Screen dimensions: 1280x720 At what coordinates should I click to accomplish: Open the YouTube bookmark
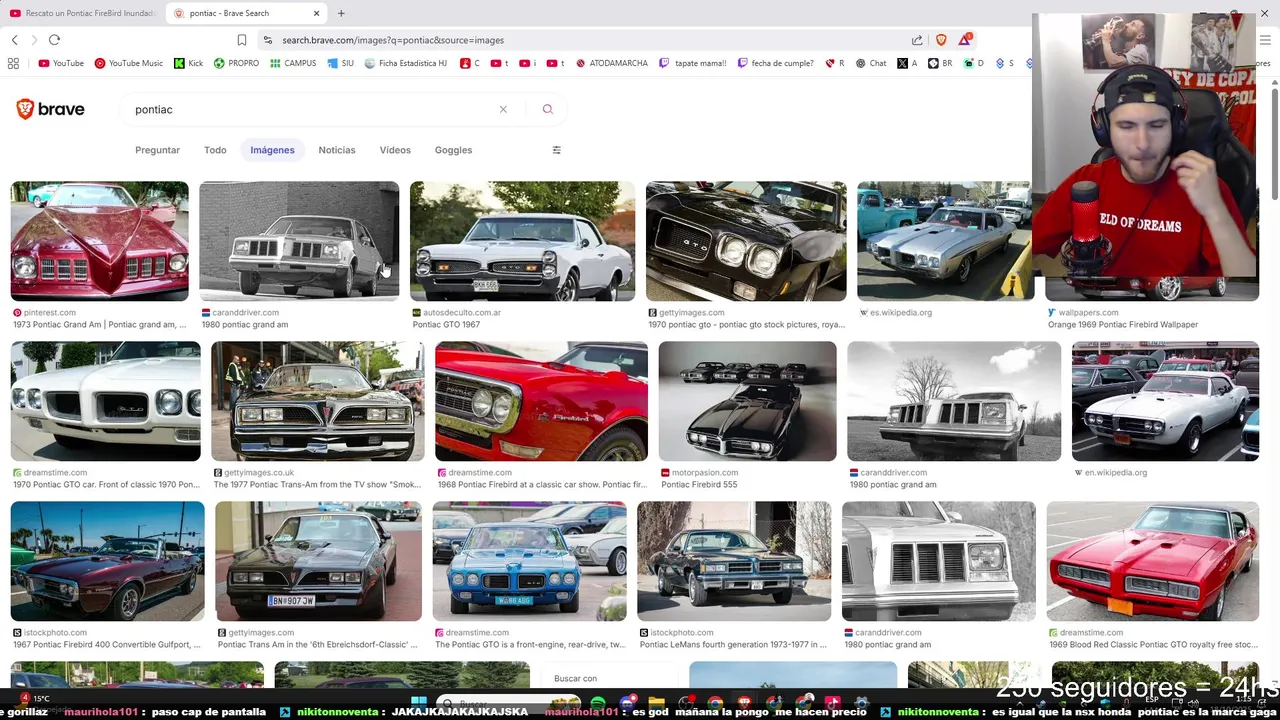pos(61,63)
